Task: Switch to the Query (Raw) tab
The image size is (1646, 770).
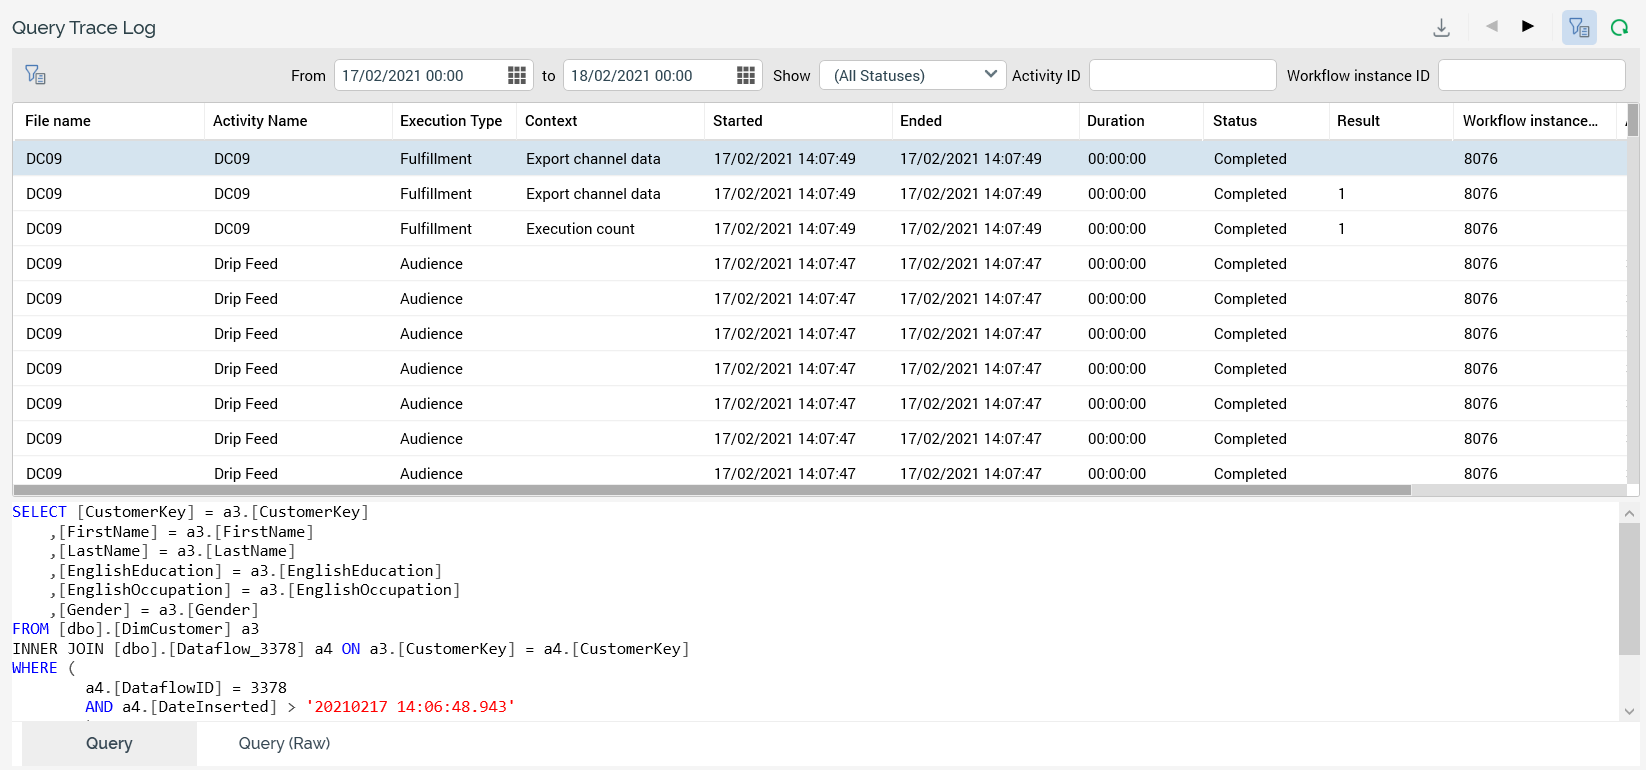Action: click(284, 743)
